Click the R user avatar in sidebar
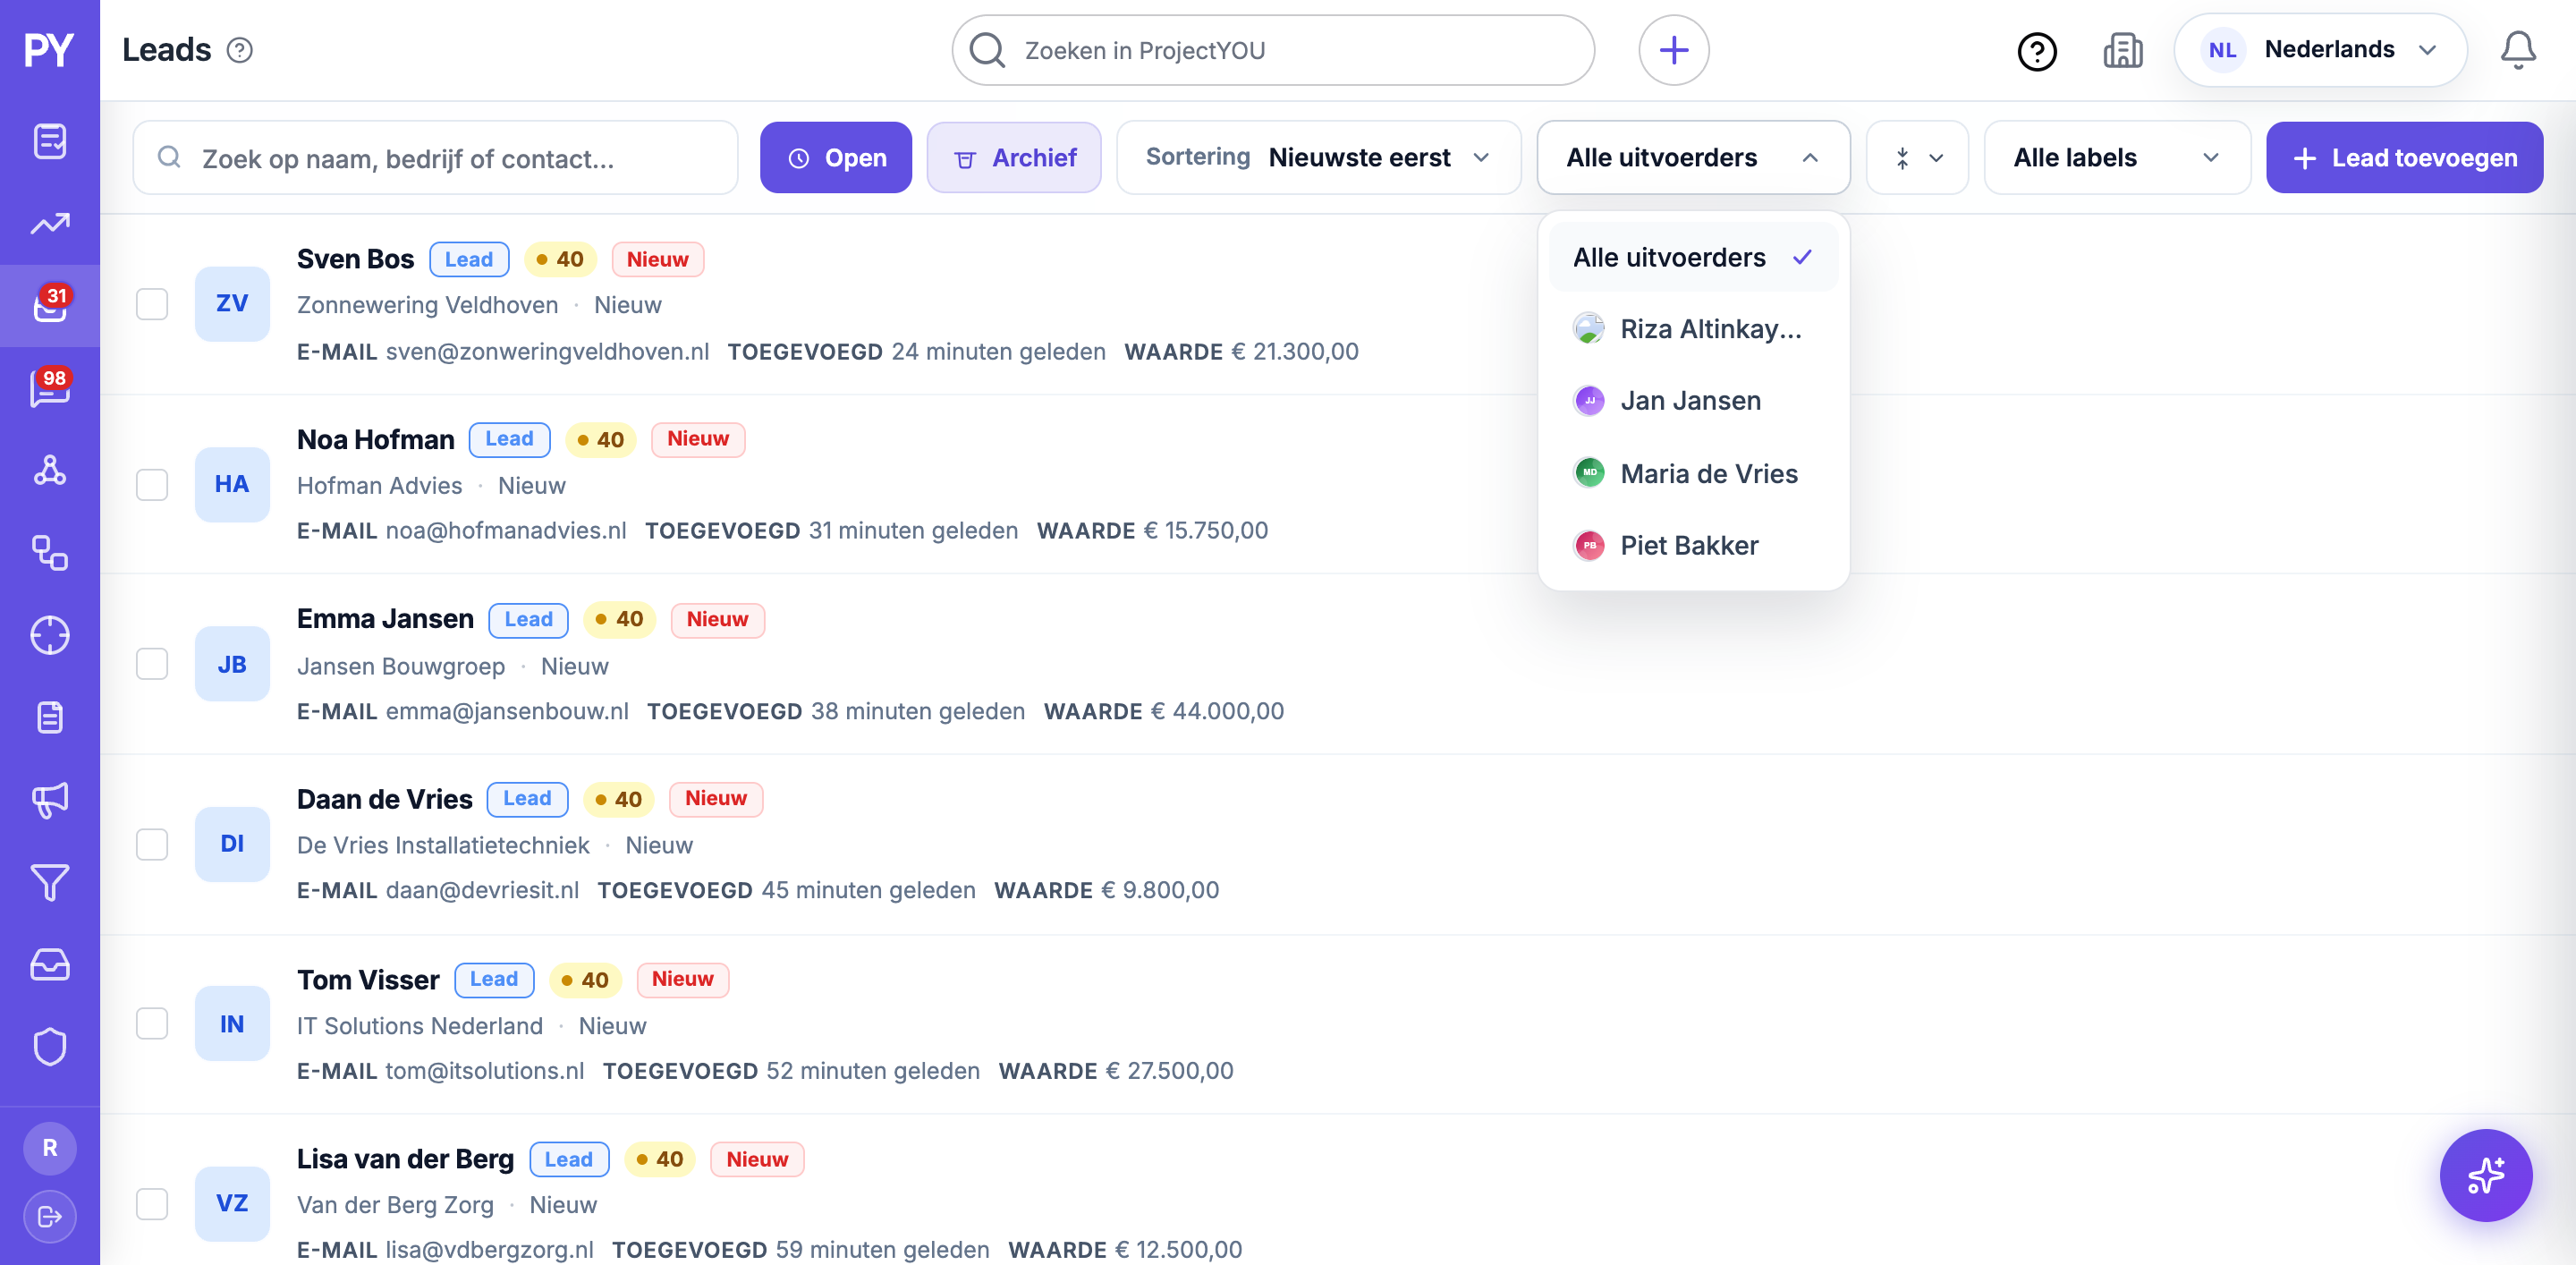Viewport: 2576px width, 1265px height. pos(50,1148)
